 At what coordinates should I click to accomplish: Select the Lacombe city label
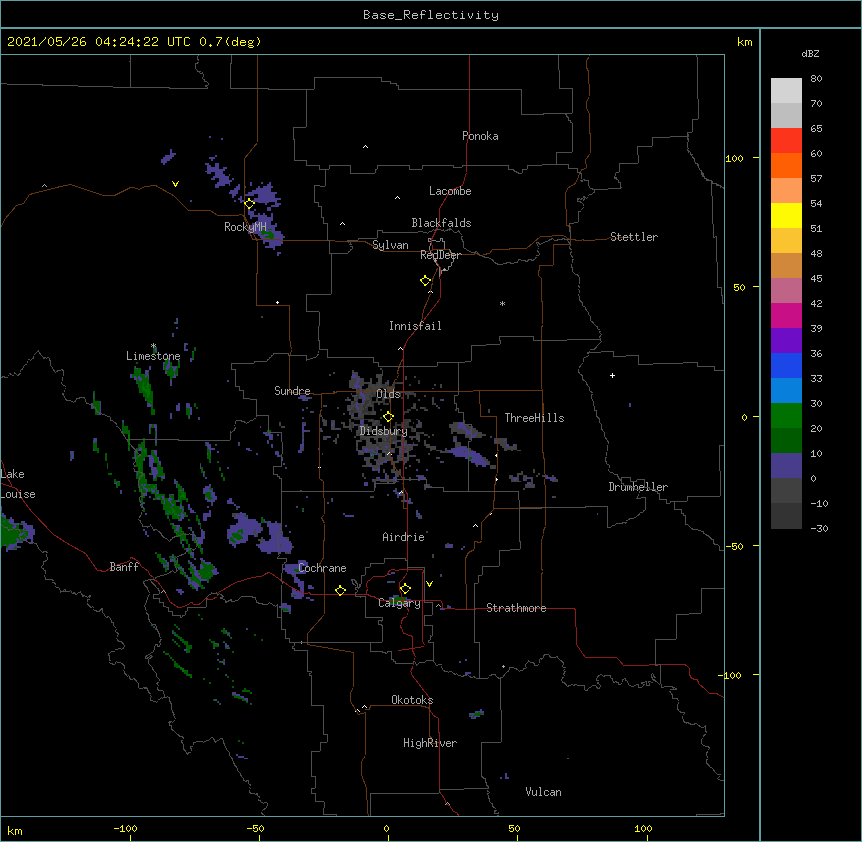pos(450,191)
